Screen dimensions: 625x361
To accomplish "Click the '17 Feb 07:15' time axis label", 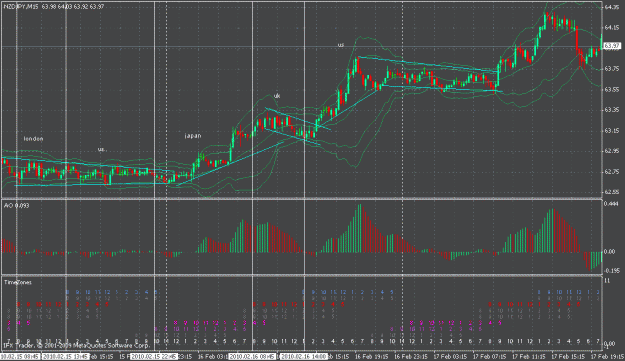I will (x=489, y=356).
